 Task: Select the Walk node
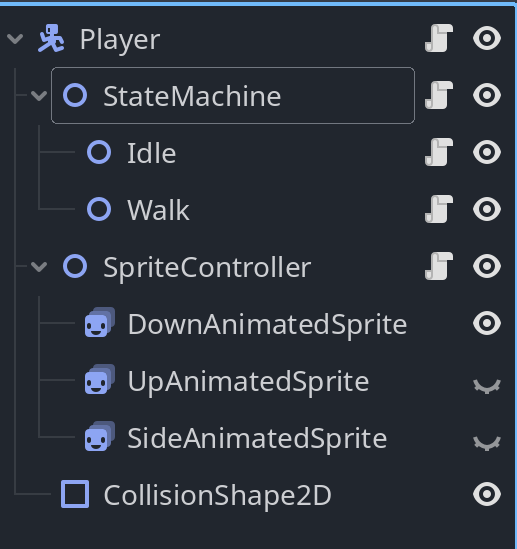tap(158, 210)
